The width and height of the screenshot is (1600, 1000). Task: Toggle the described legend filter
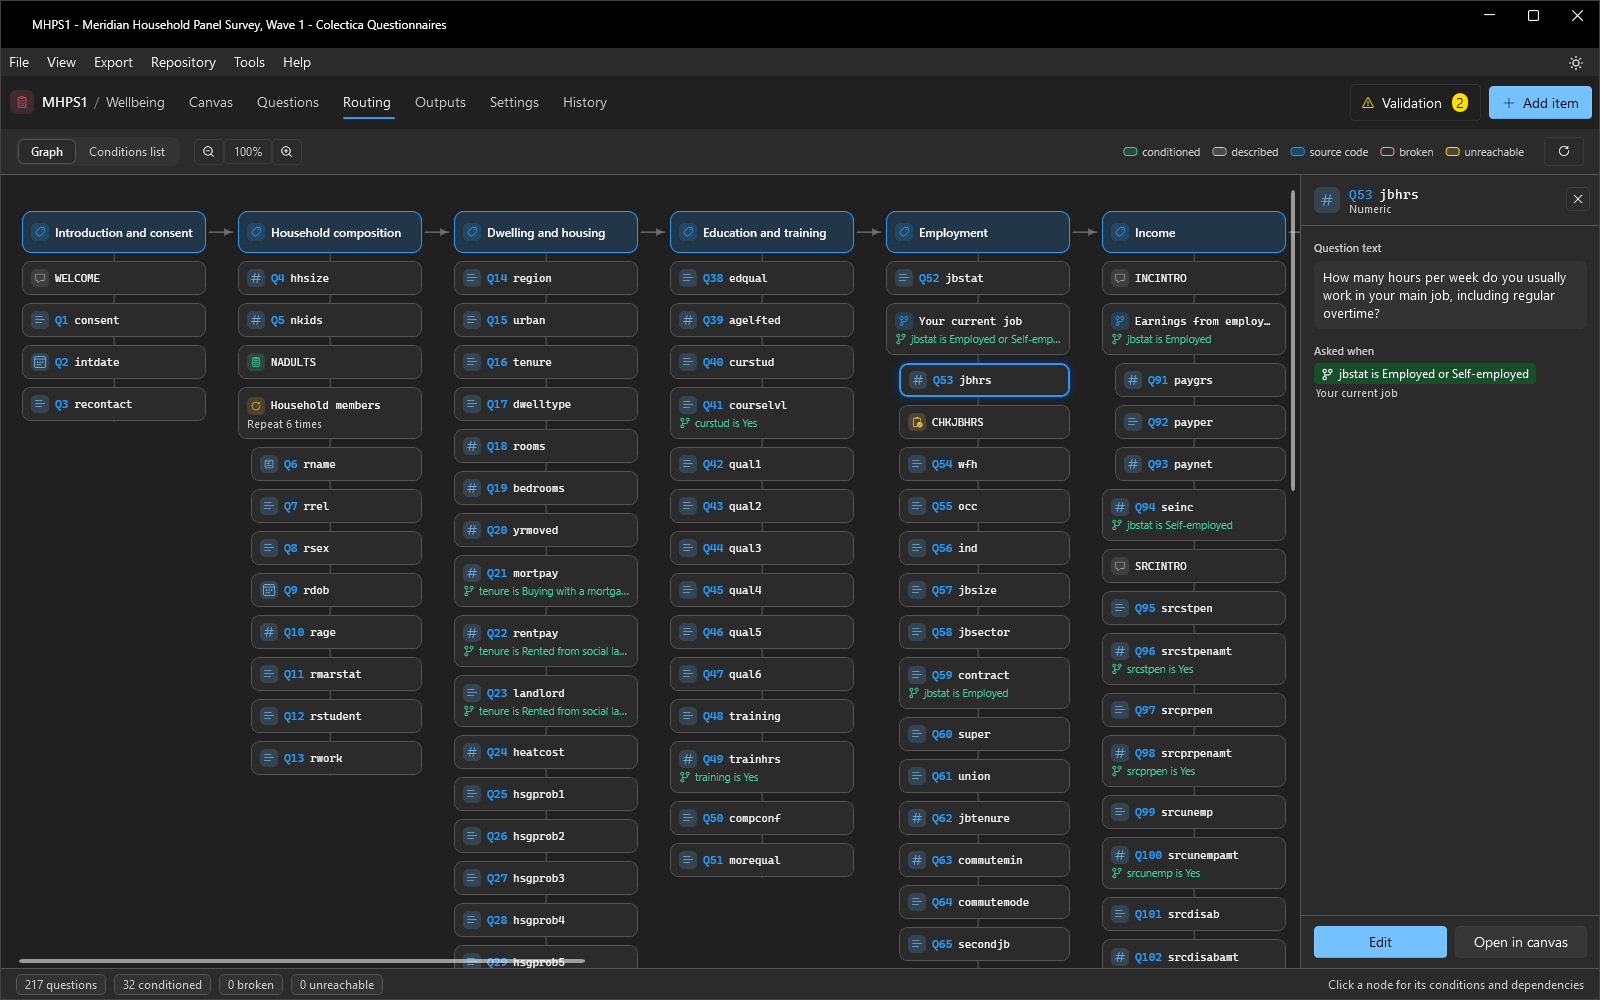(1245, 152)
